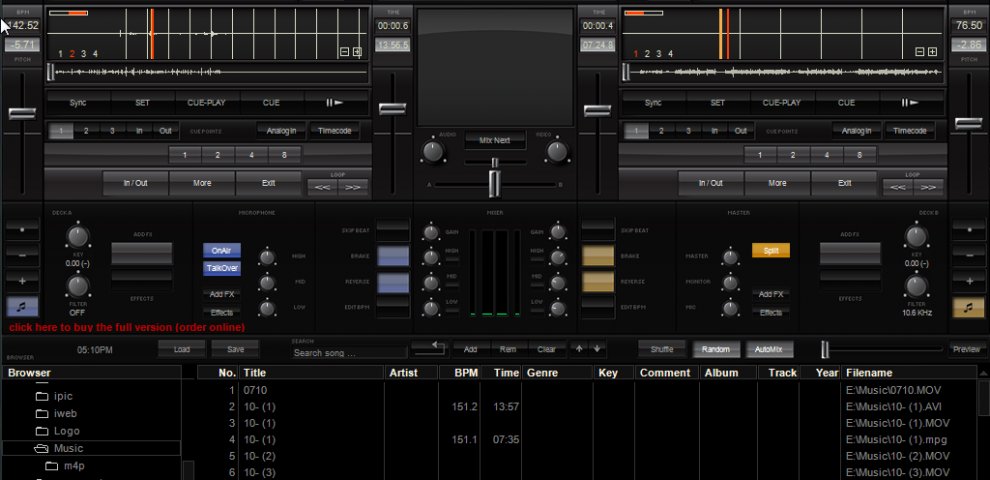
Task: Click the Audio crossfade knob
Action: click(432, 152)
